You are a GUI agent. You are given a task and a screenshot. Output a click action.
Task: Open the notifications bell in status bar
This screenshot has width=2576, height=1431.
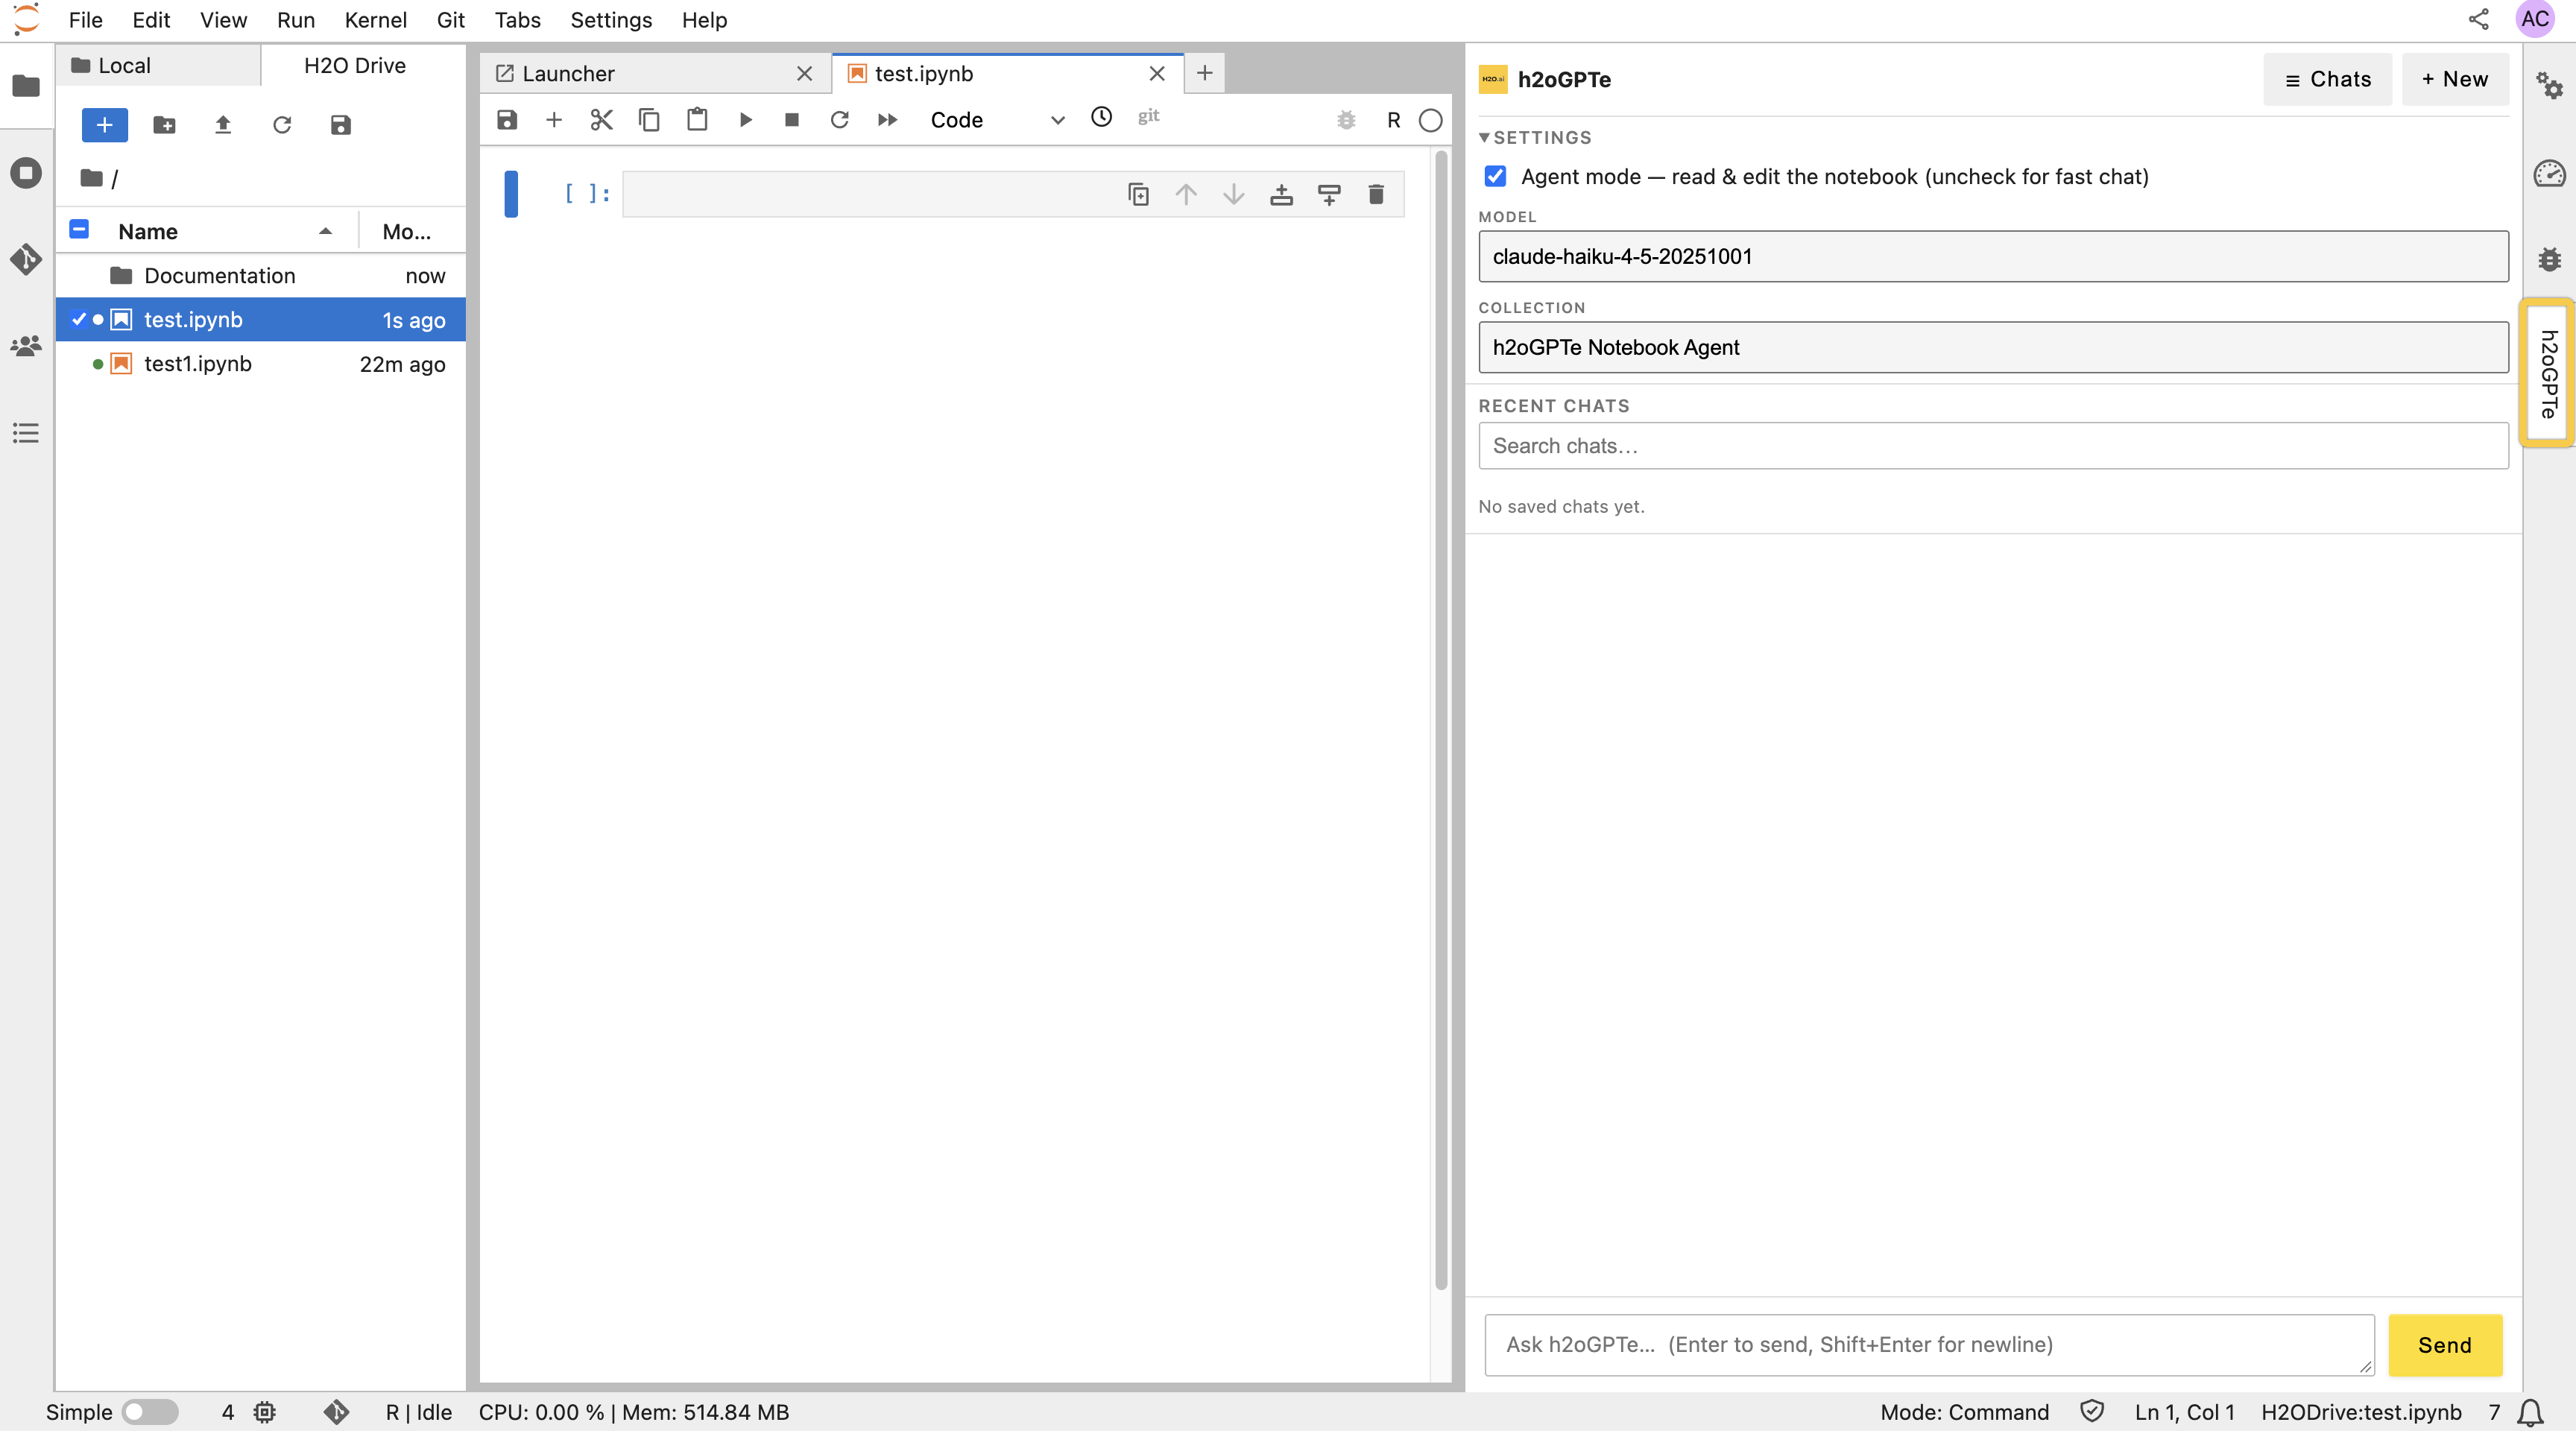pos(2530,1412)
